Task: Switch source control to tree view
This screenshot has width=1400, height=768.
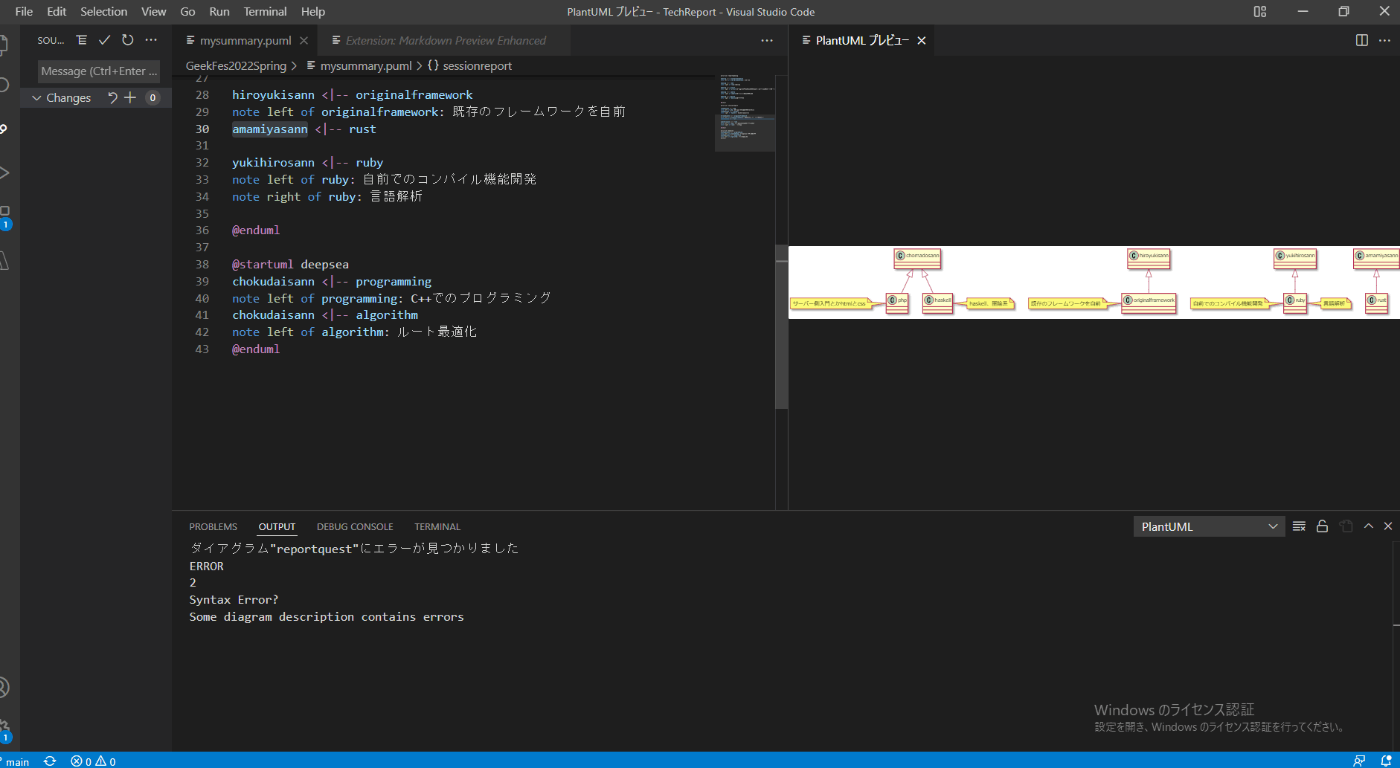Action: point(81,40)
